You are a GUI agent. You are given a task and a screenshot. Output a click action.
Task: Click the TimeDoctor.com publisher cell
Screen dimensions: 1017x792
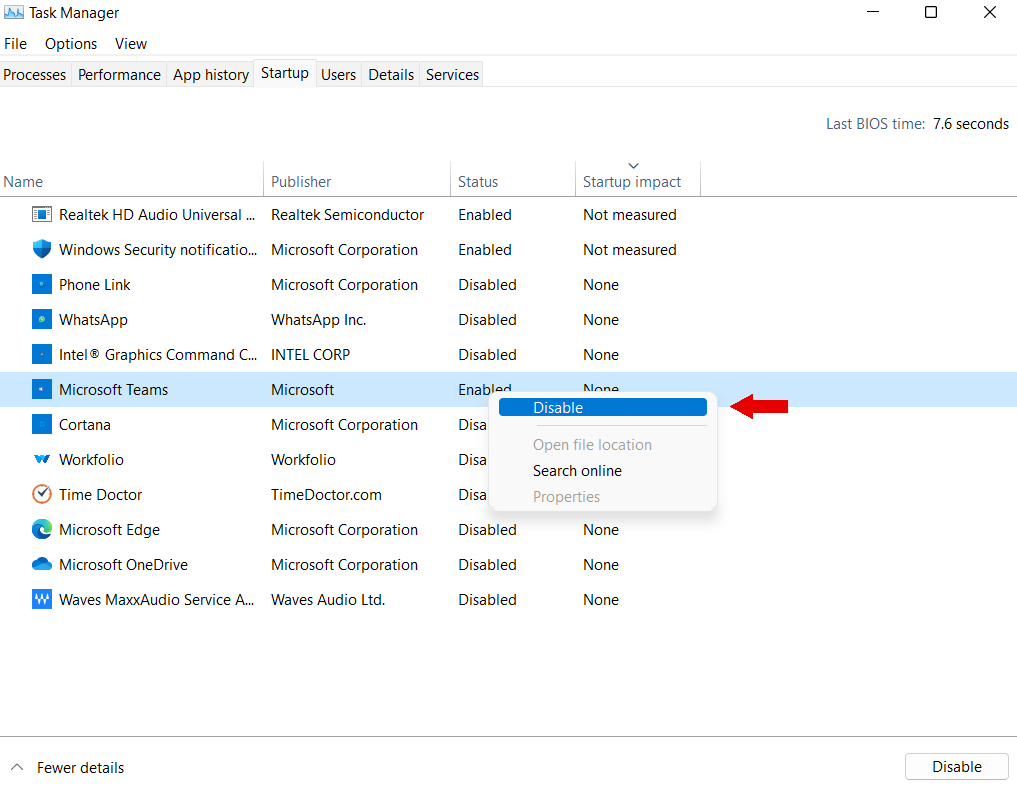click(x=326, y=495)
